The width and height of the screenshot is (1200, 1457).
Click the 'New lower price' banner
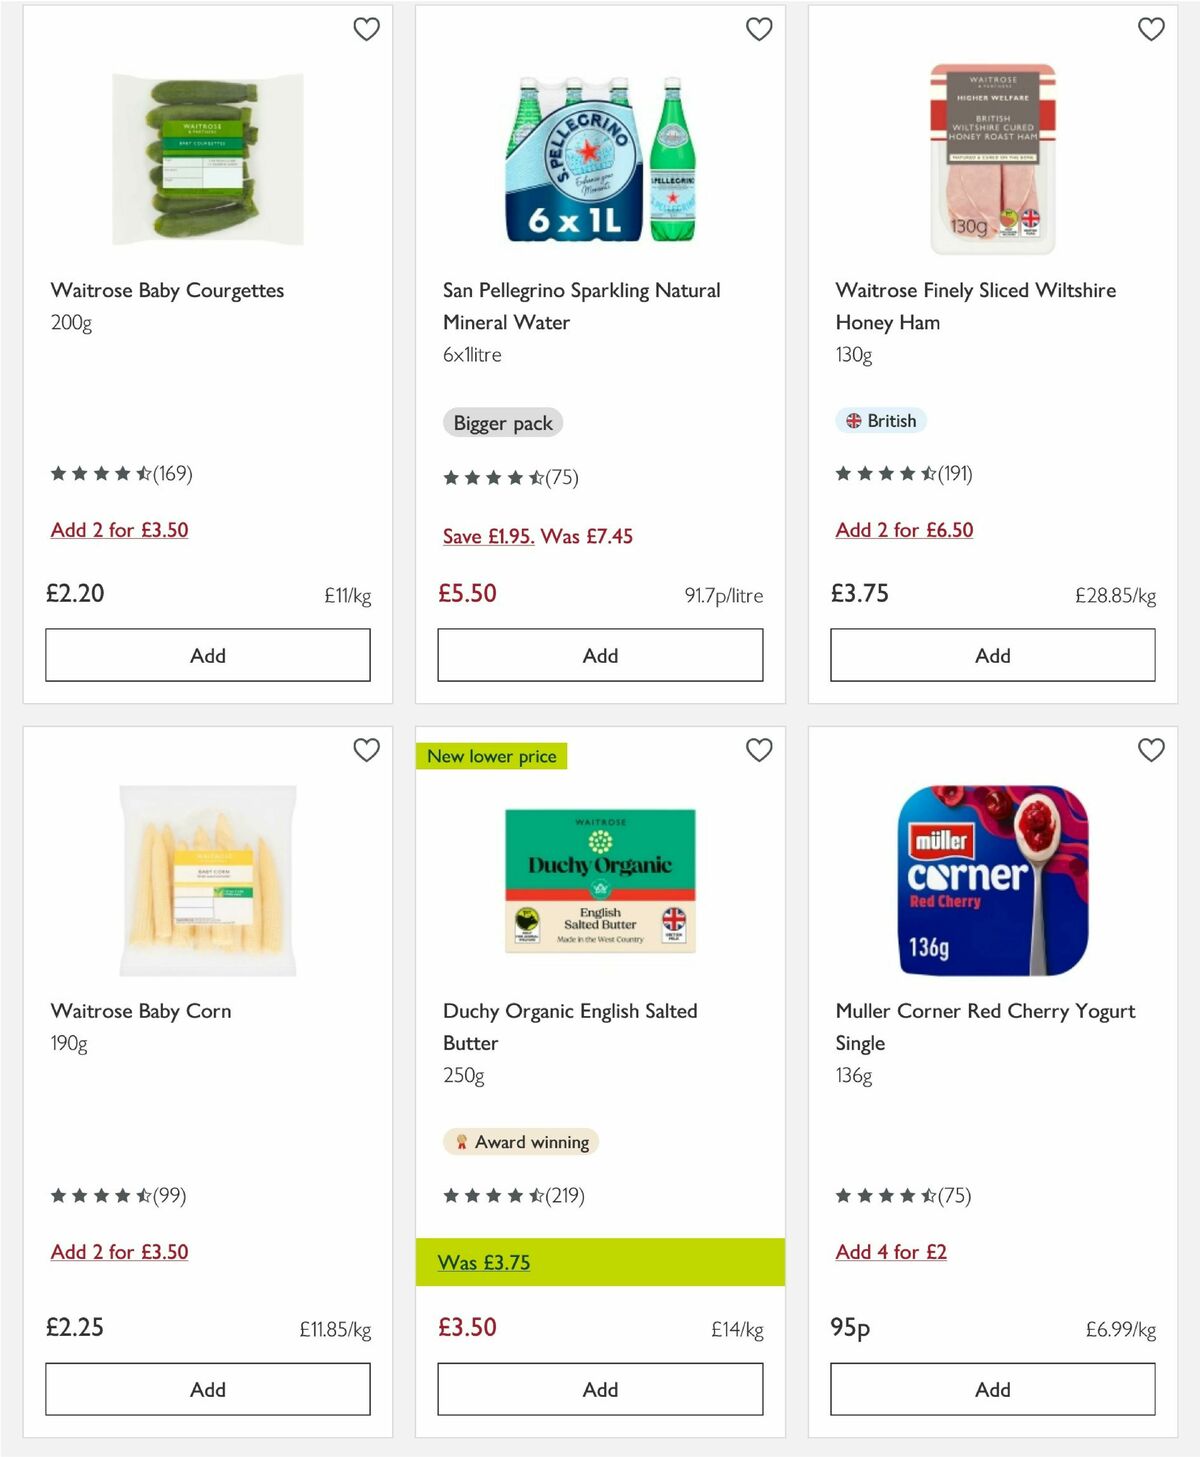click(x=491, y=757)
